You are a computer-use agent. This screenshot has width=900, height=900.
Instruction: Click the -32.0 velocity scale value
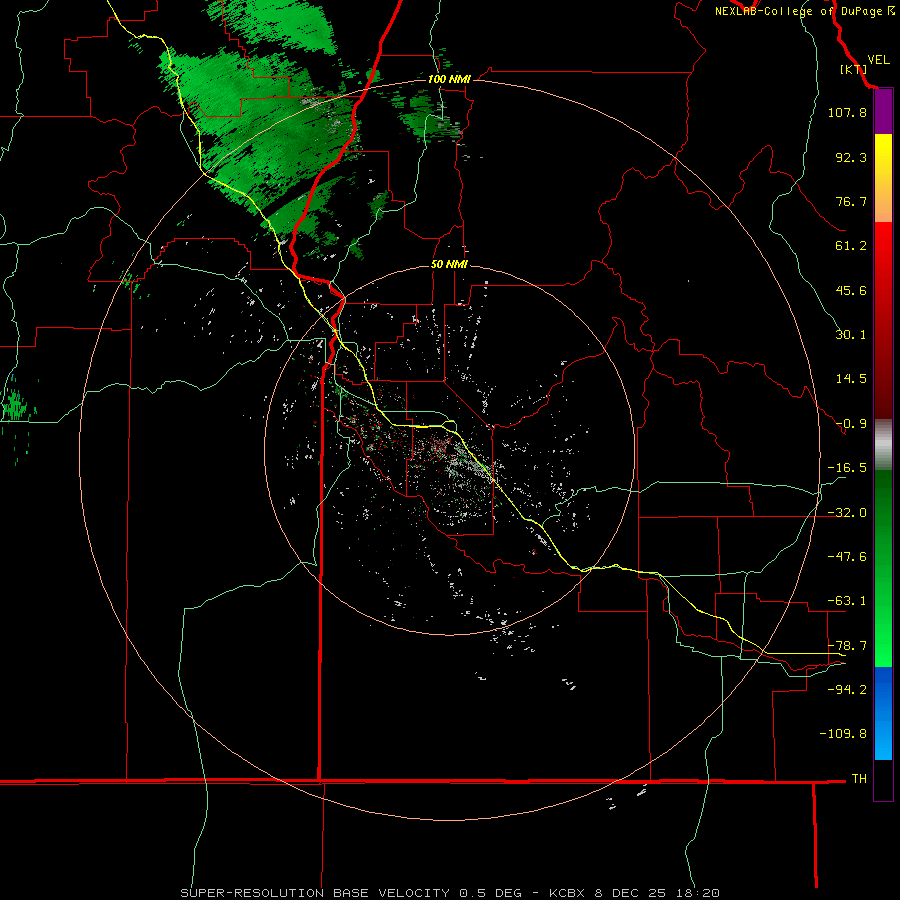pos(847,513)
